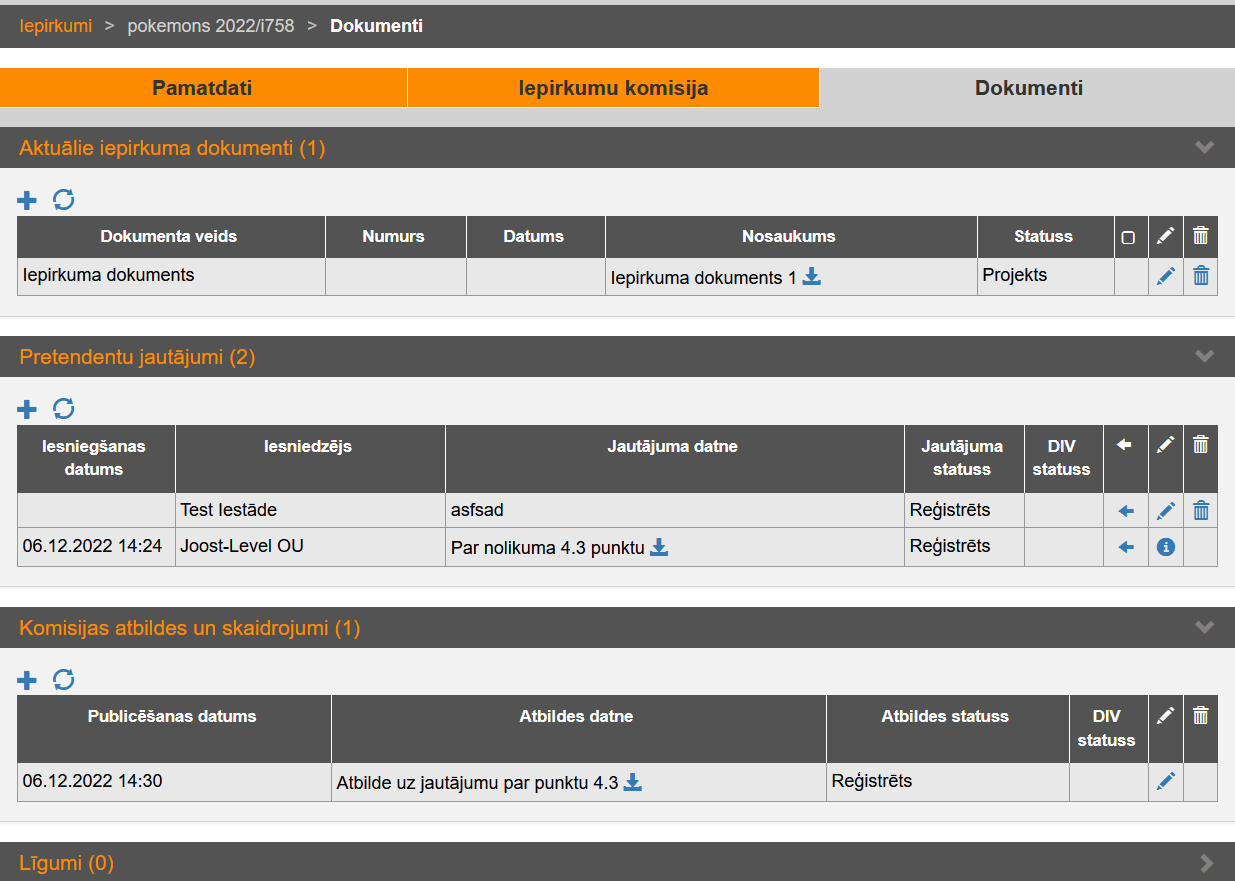1235x881 pixels.
Task: Open the Iepirkumu komisija tab
Action: [613, 88]
